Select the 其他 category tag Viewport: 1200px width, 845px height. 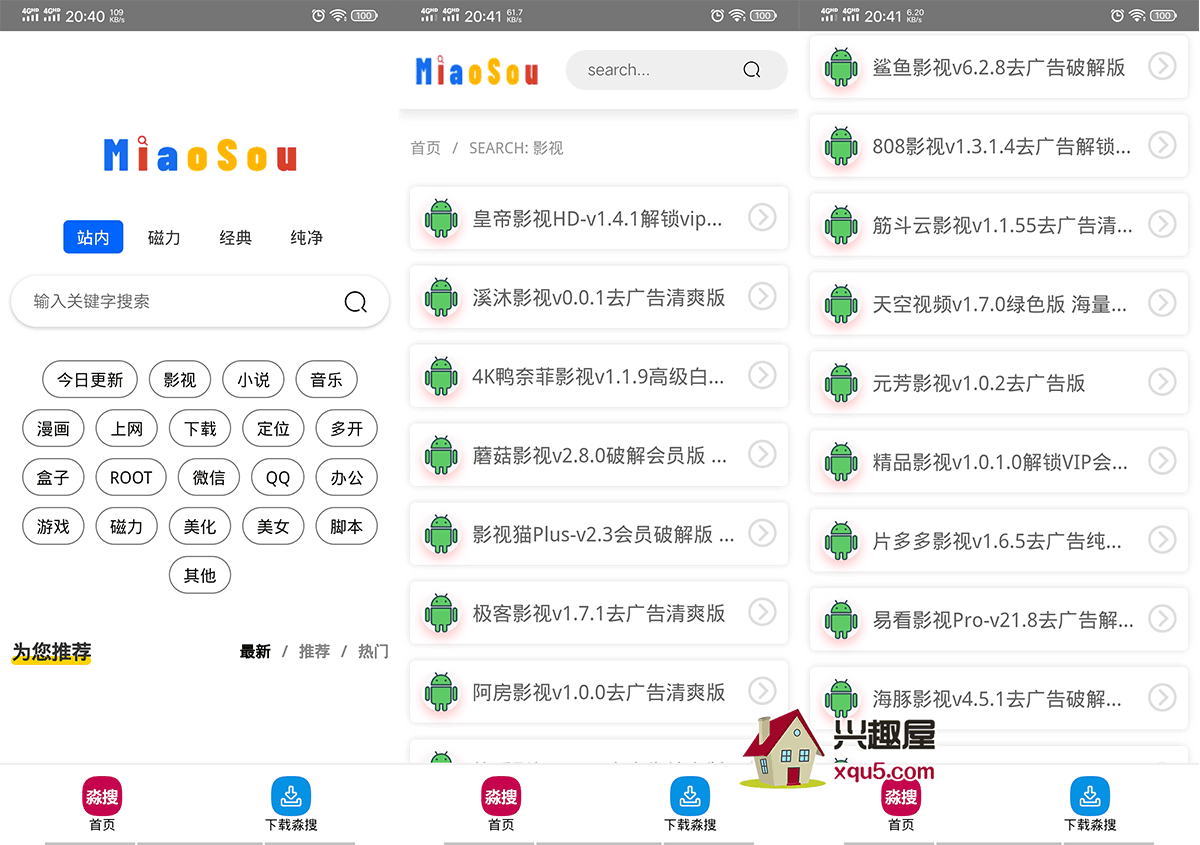(200, 576)
